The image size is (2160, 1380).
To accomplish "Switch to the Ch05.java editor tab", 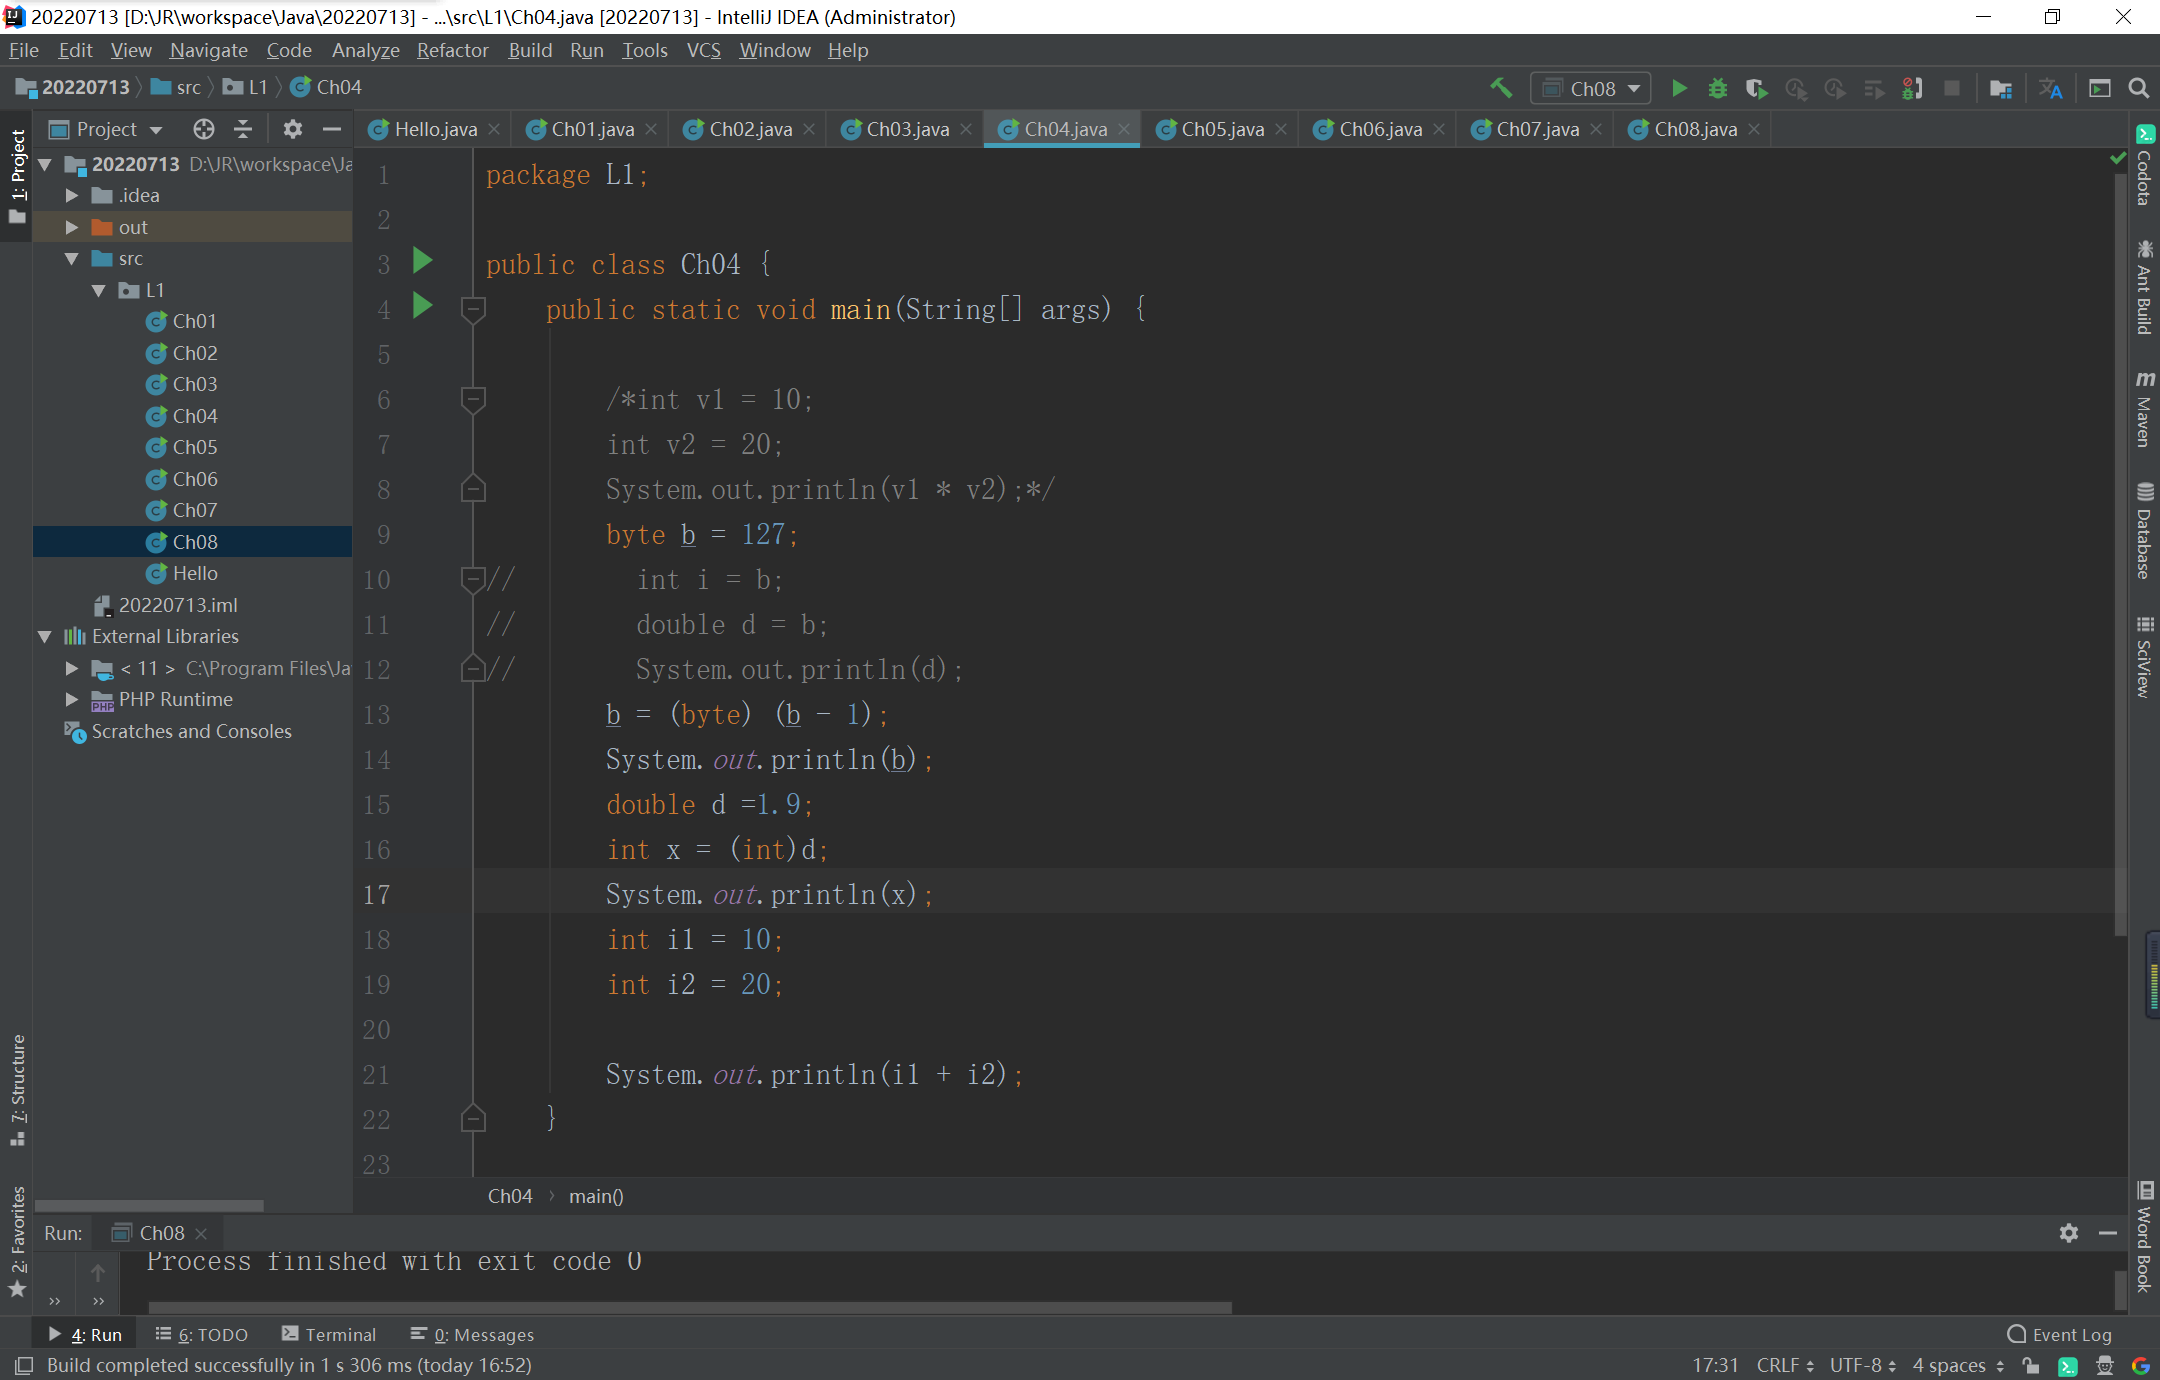I will click(x=1221, y=129).
